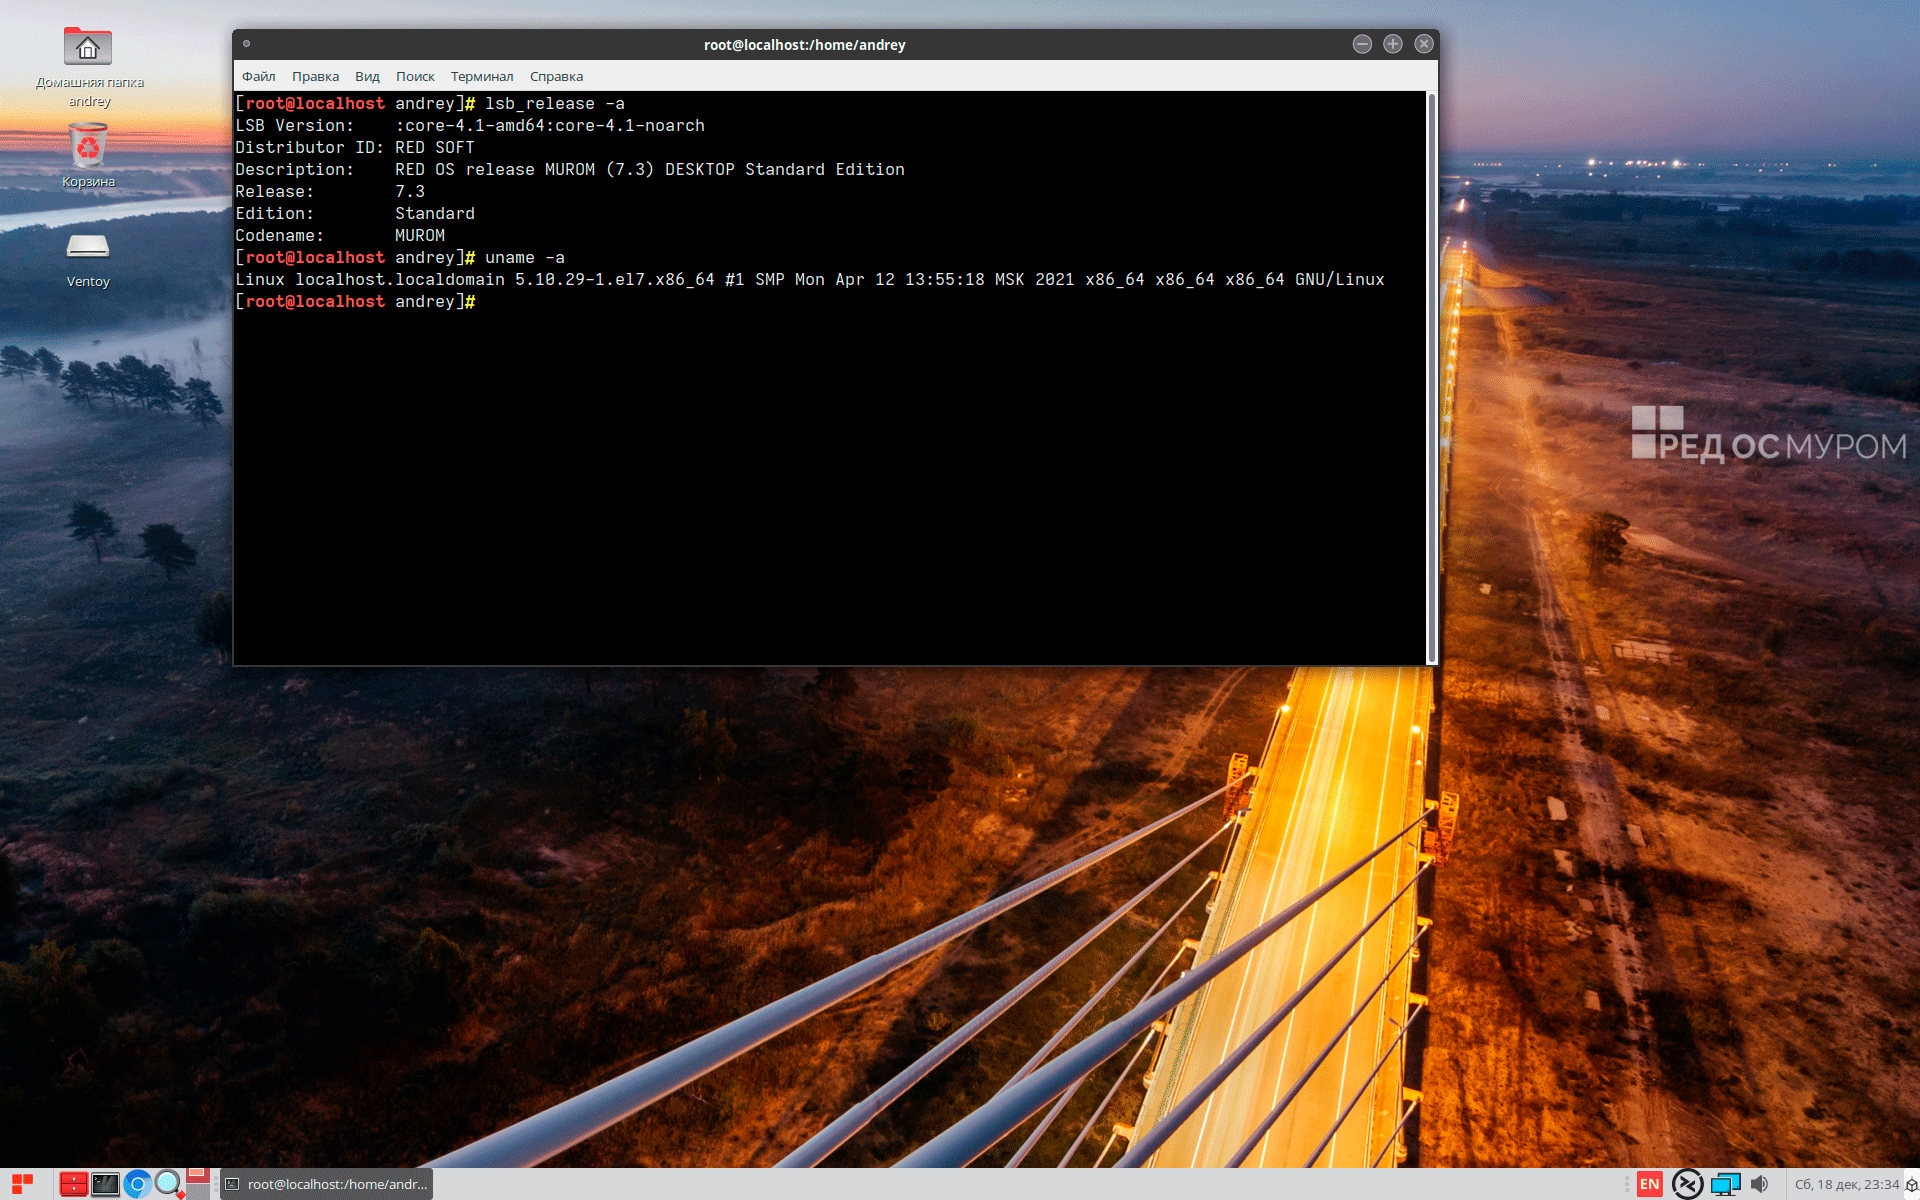
Task: Click the volume speaker tray icon
Action: [x=1759, y=1184]
